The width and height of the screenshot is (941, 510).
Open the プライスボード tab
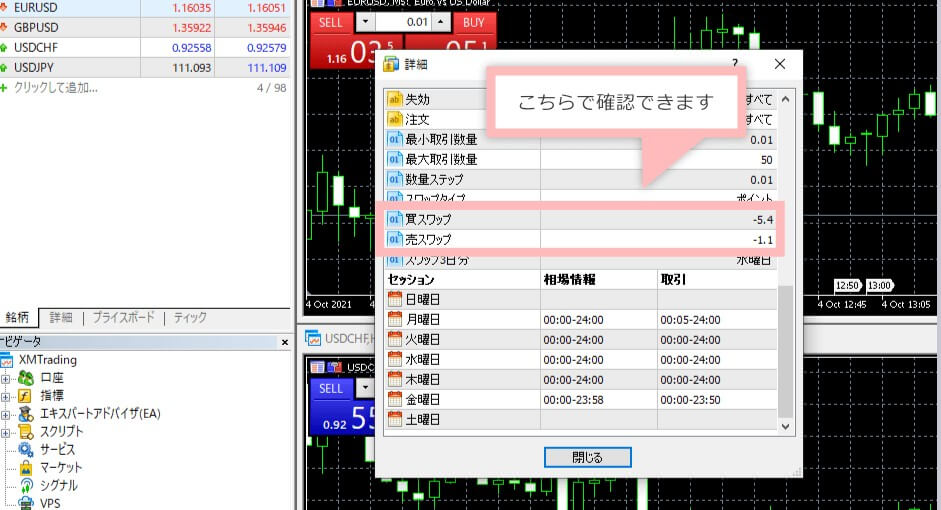[123, 317]
